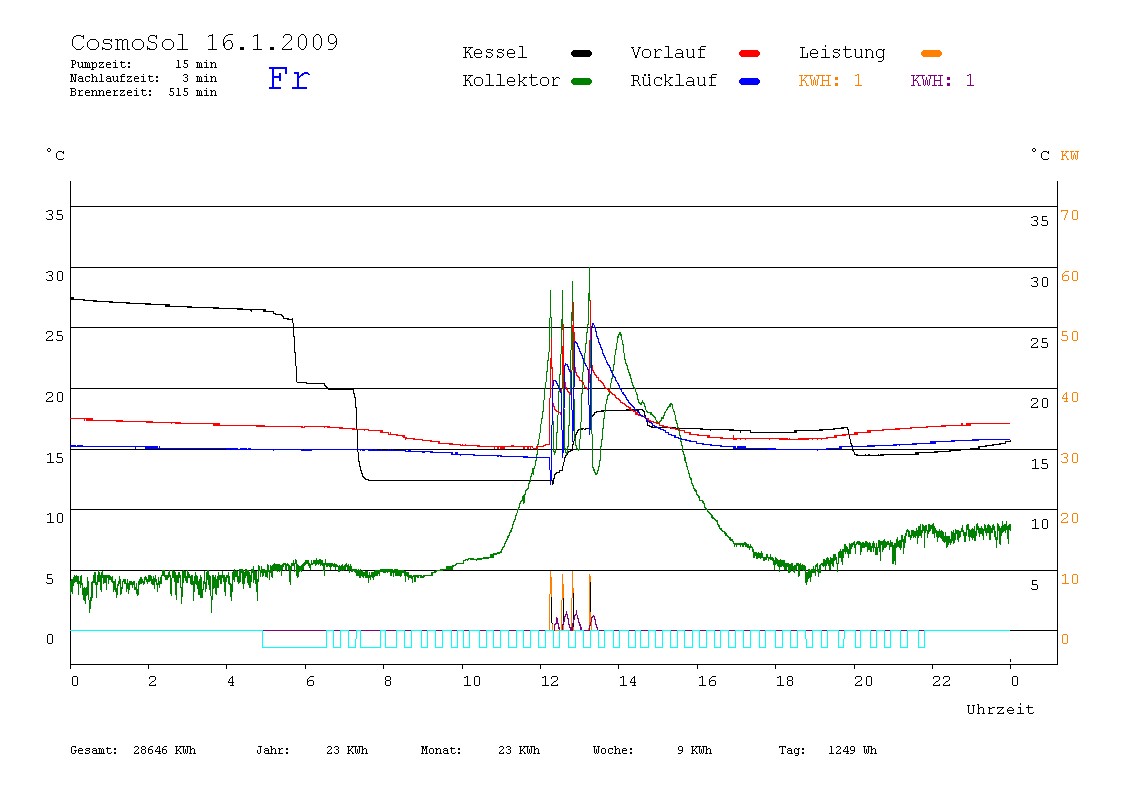Click the "Jahr:" footer label
1148x812 pixels.
click(x=272, y=750)
